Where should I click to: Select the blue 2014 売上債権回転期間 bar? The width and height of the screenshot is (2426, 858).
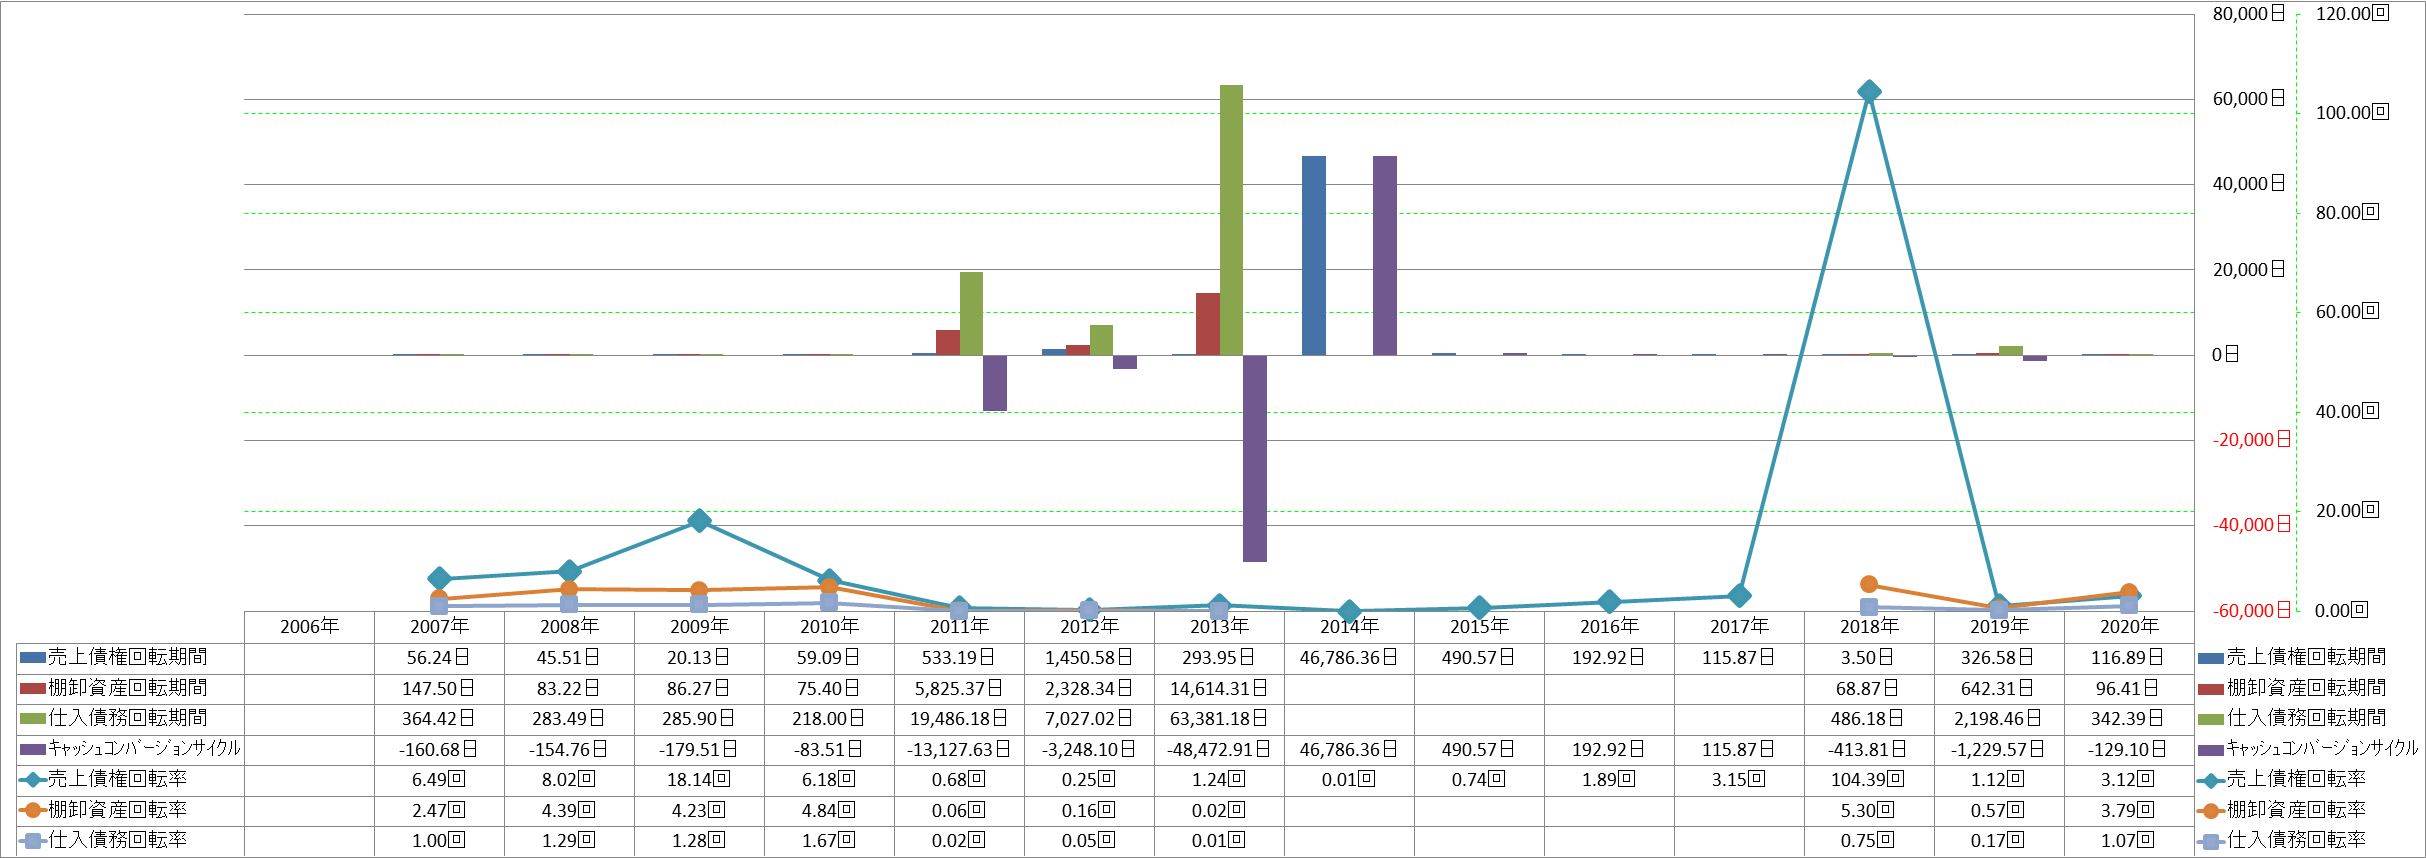(x=1313, y=255)
